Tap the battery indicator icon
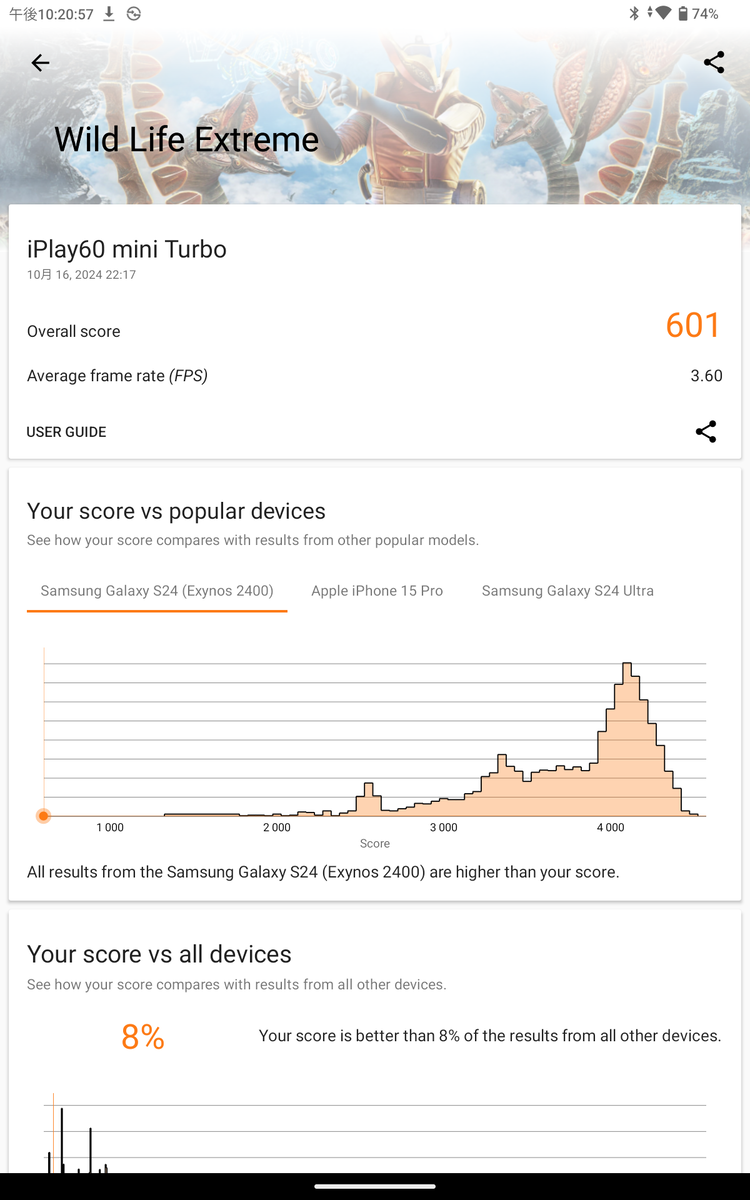 (x=682, y=14)
